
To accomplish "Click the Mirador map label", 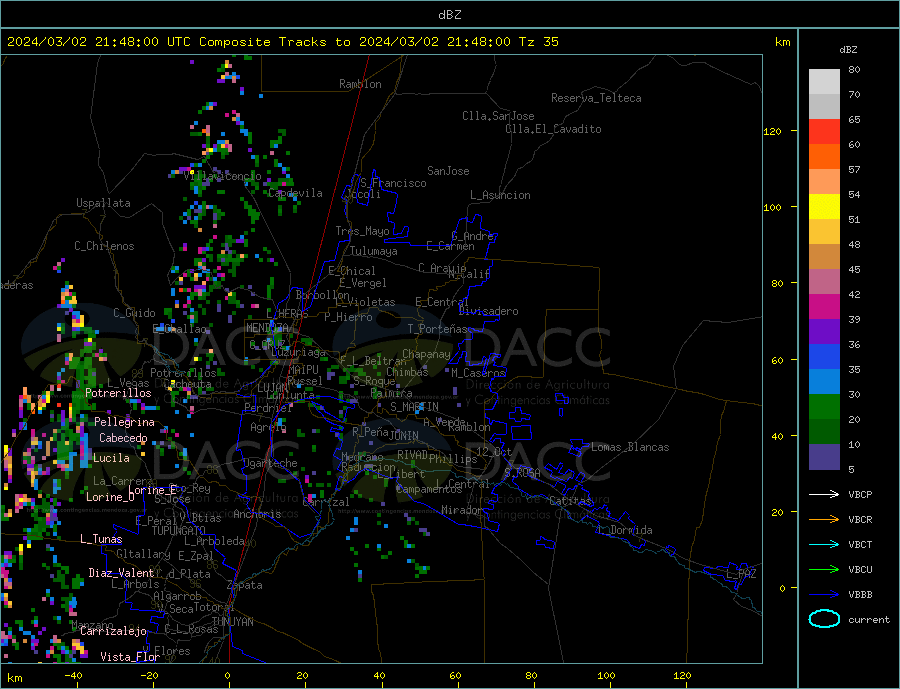I will pyautogui.click(x=463, y=510).
